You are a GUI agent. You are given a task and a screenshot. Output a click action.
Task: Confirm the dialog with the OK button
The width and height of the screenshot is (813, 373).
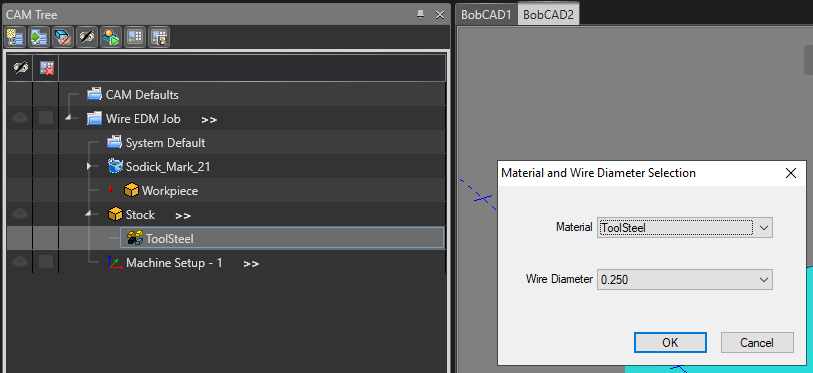click(670, 342)
